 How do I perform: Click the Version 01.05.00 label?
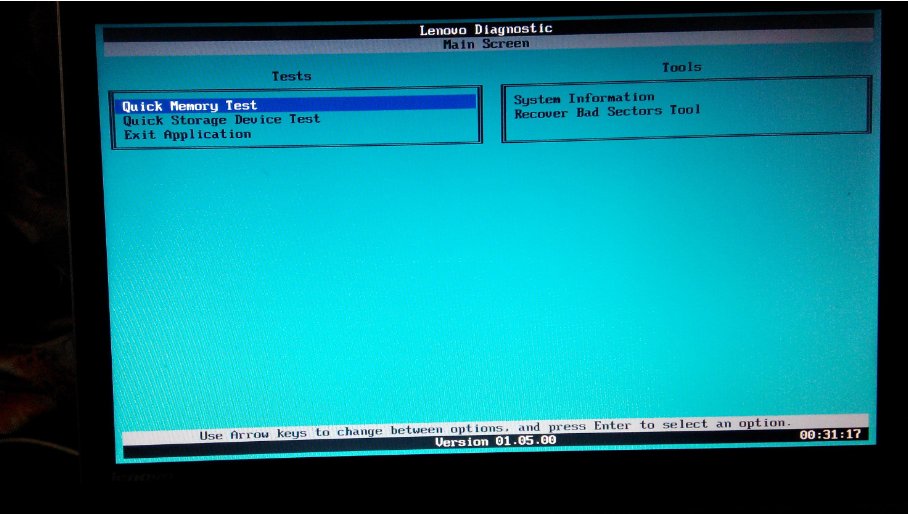click(x=495, y=441)
